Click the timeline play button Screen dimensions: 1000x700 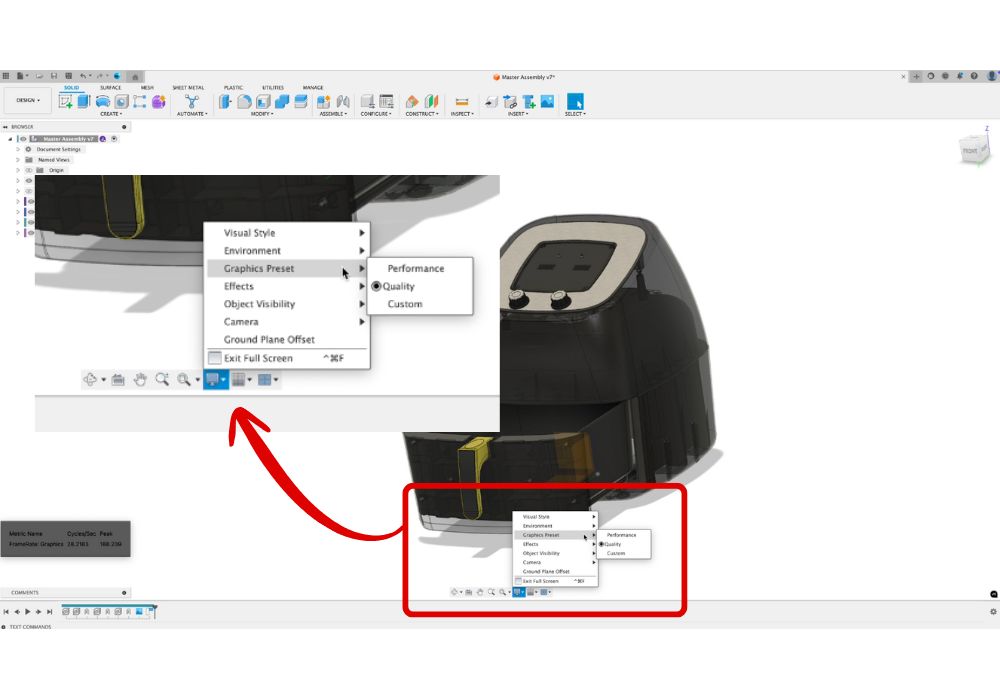(x=27, y=611)
